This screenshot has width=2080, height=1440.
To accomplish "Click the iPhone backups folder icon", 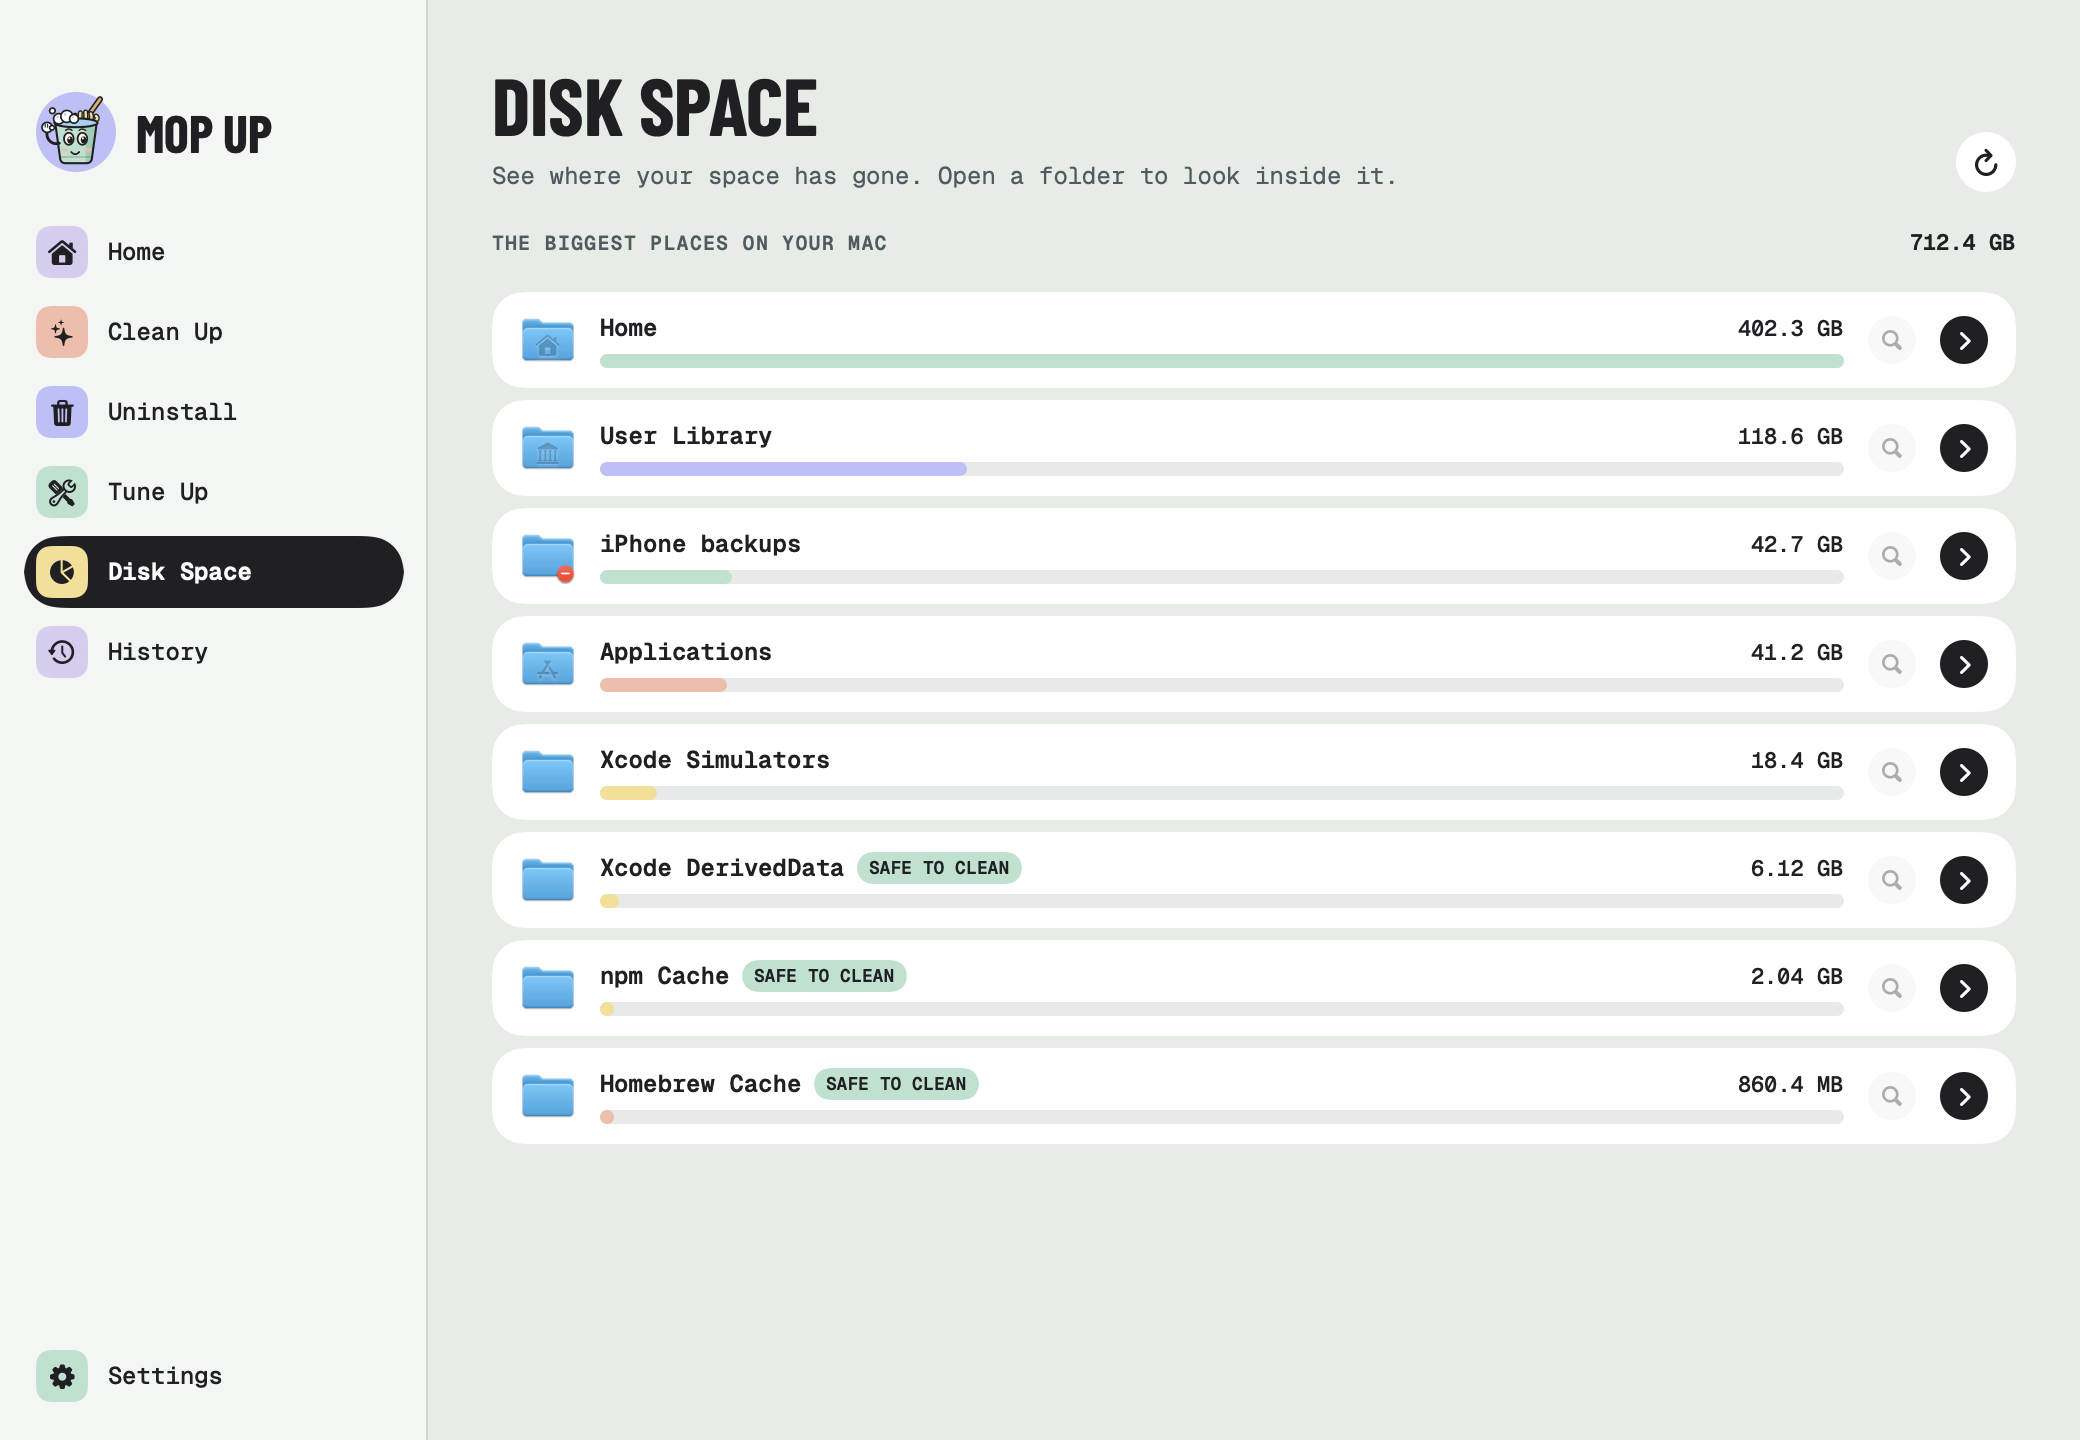I will tap(548, 557).
